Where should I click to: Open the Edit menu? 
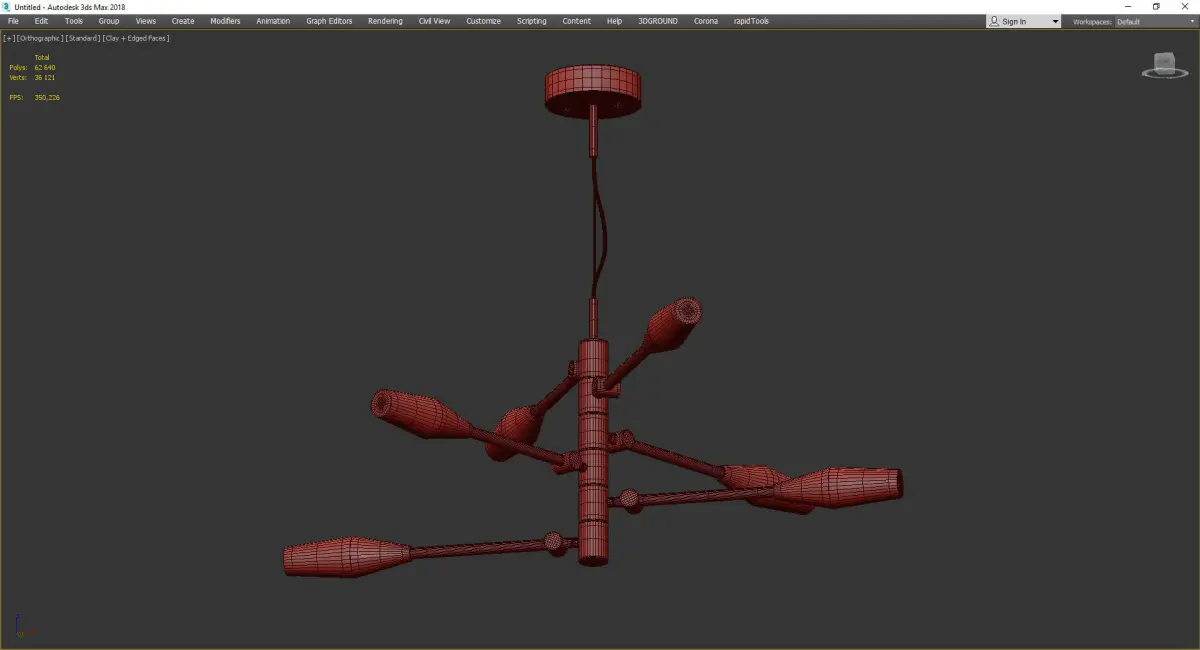point(41,21)
